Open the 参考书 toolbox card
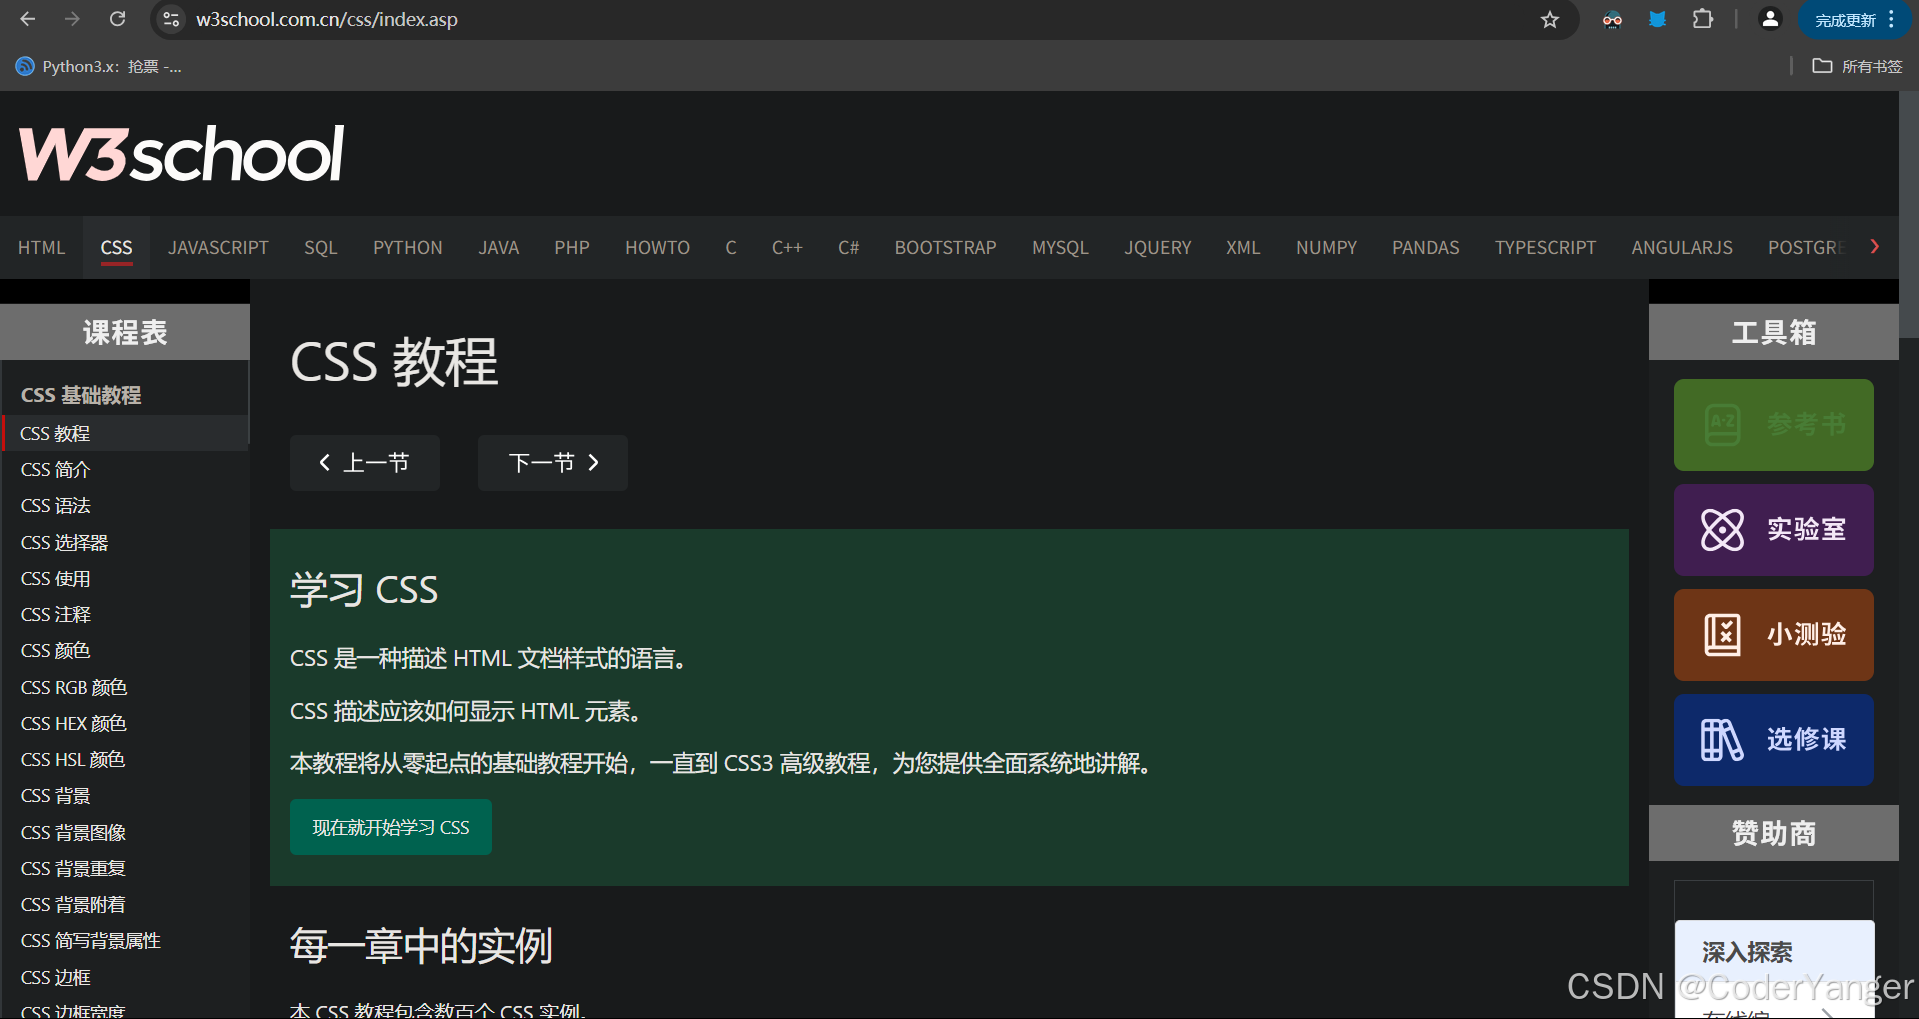 tap(1773, 425)
